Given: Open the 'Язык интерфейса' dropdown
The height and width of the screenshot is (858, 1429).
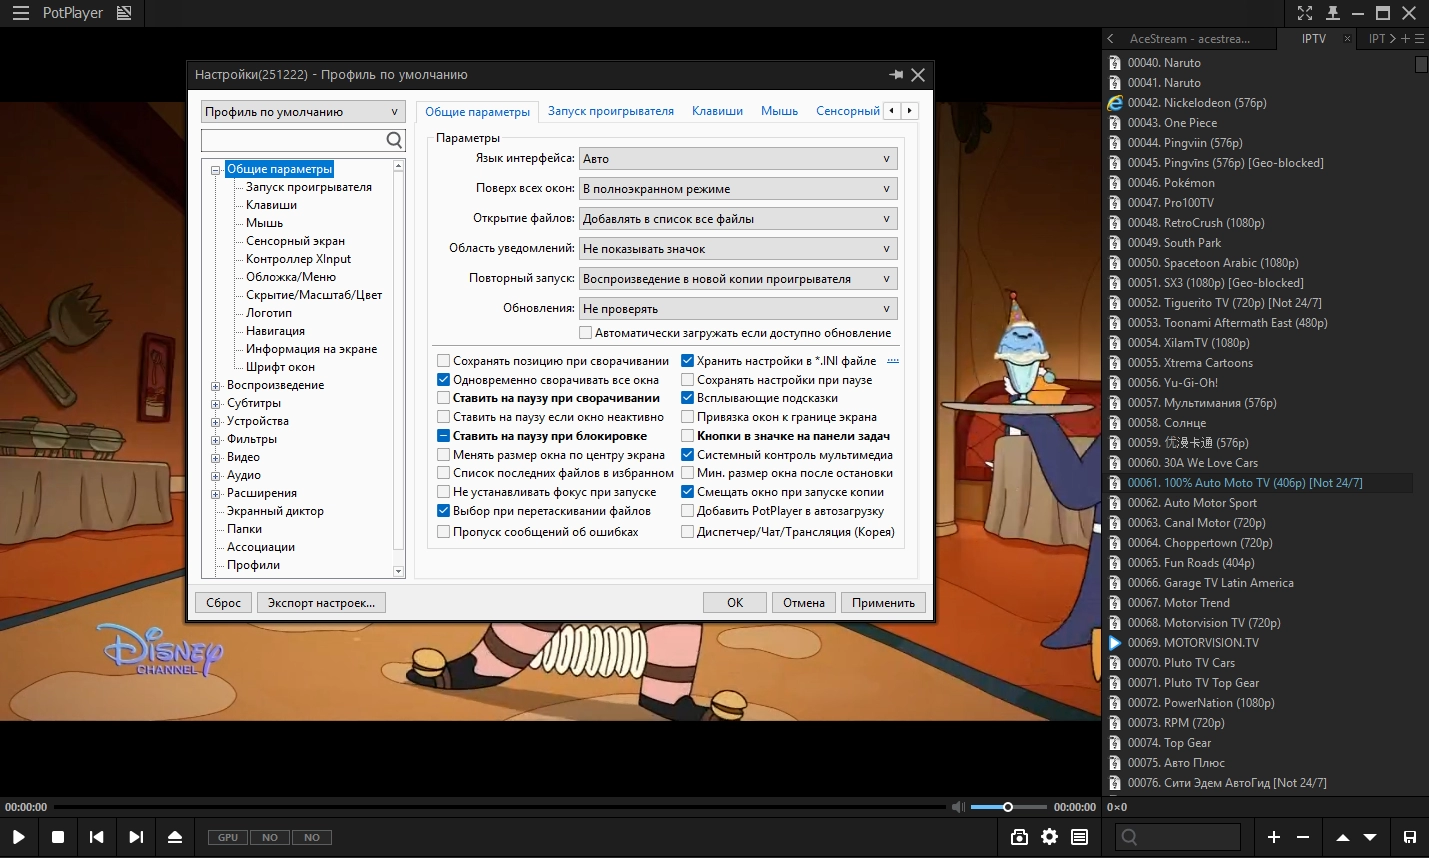Looking at the screenshot, I should coord(738,159).
